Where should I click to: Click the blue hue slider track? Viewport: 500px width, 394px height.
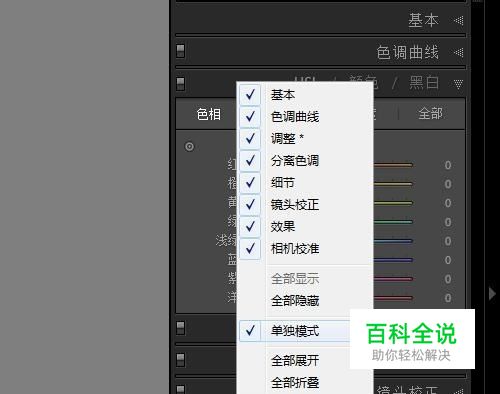point(393,260)
